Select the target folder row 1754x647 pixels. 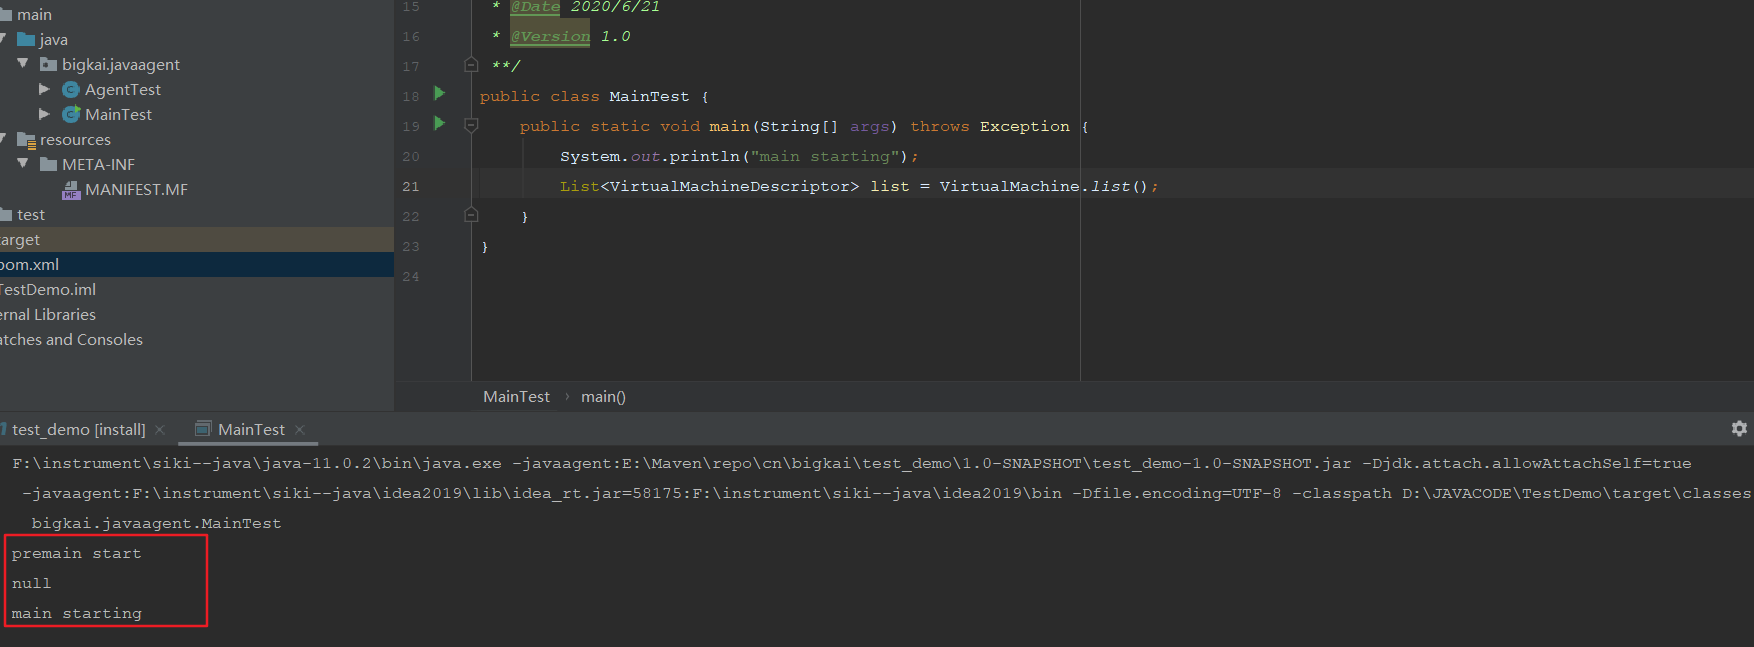tap(197, 240)
